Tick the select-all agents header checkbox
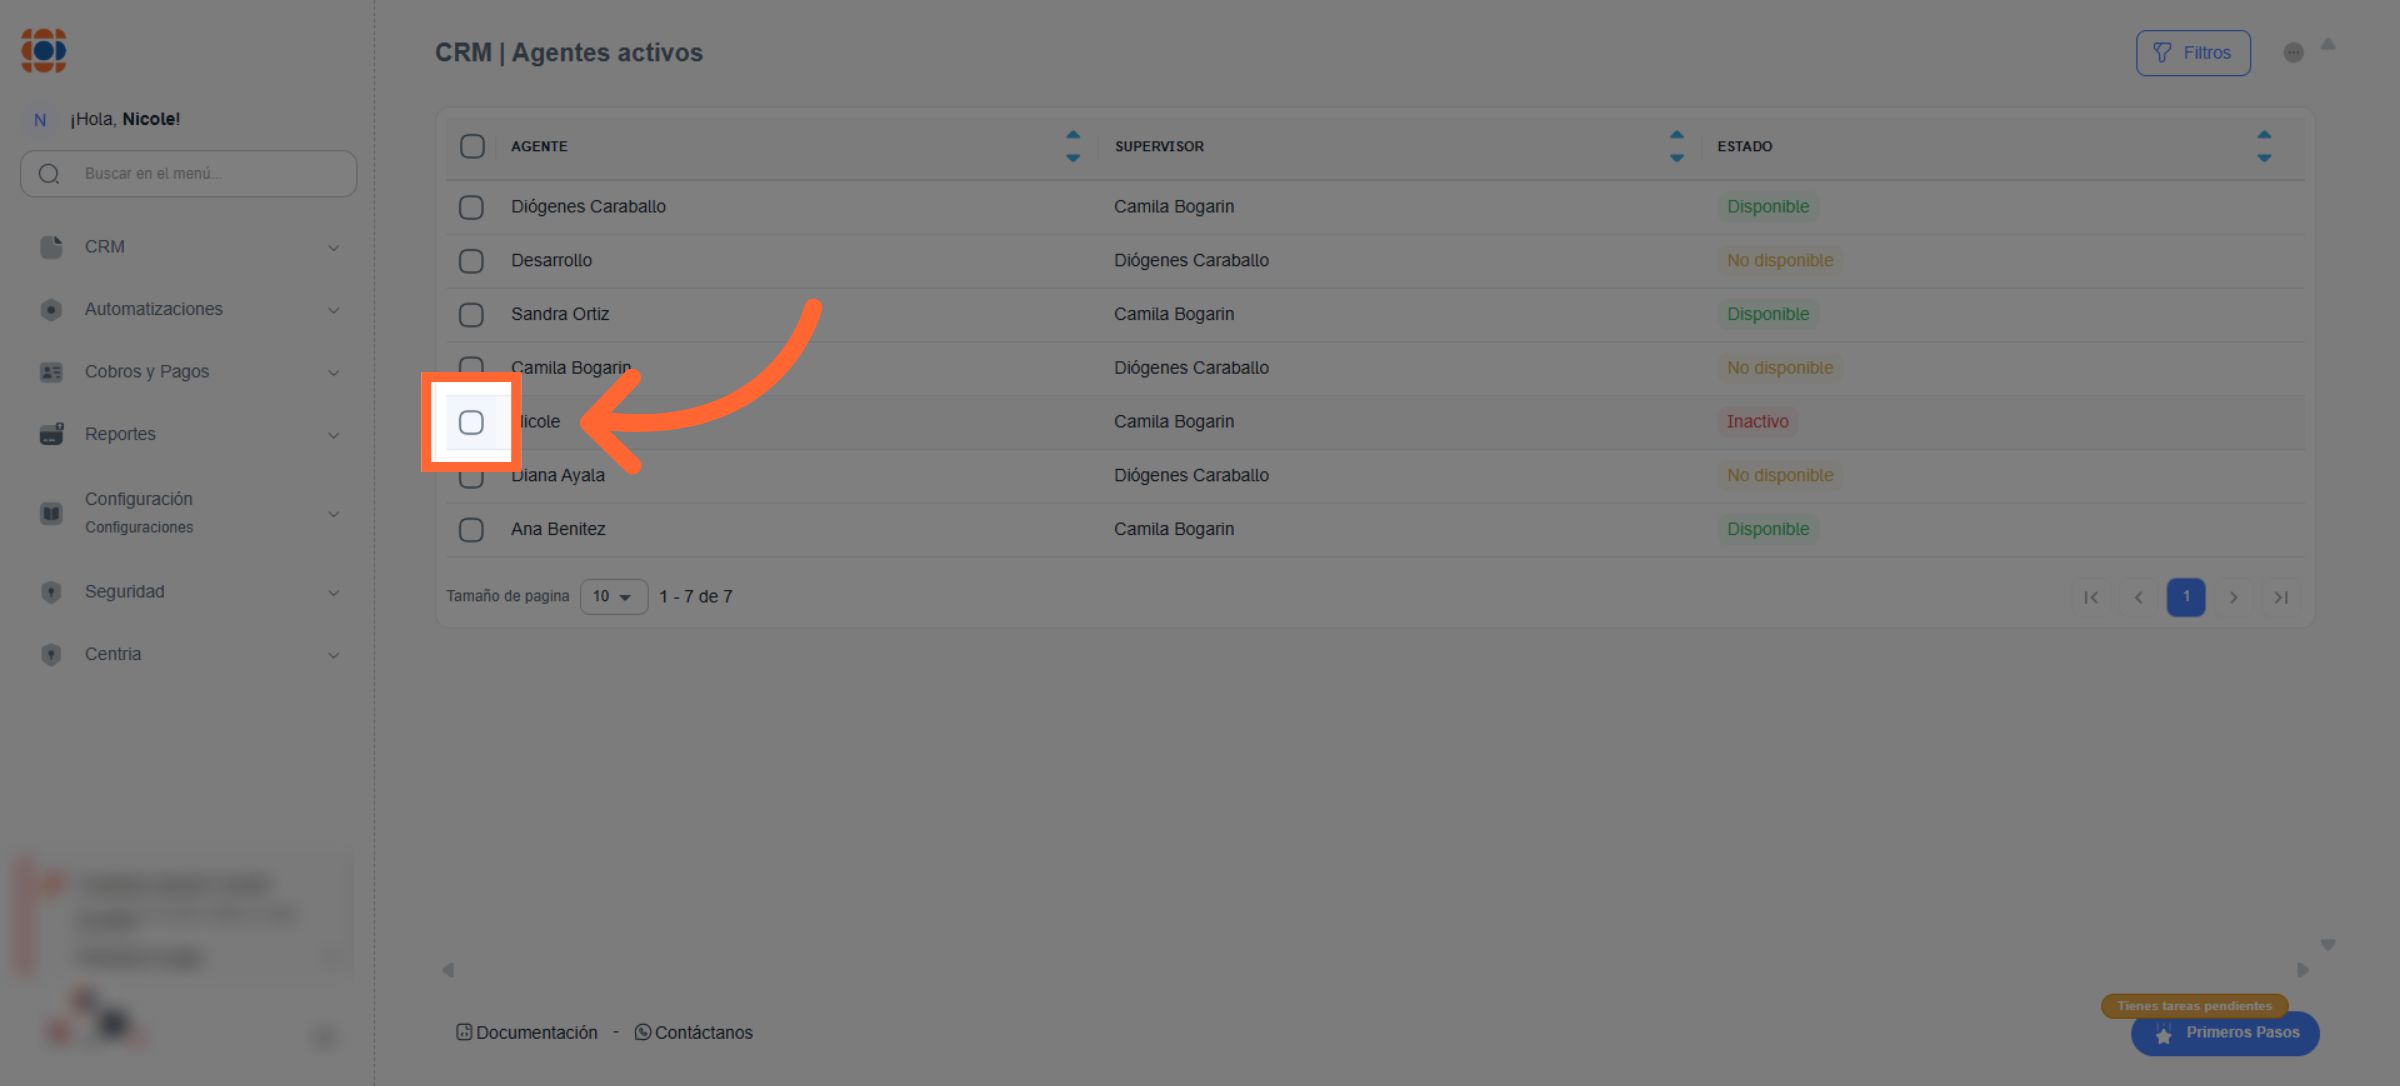Image resolution: width=2400 pixels, height=1086 pixels. click(472, 146)
